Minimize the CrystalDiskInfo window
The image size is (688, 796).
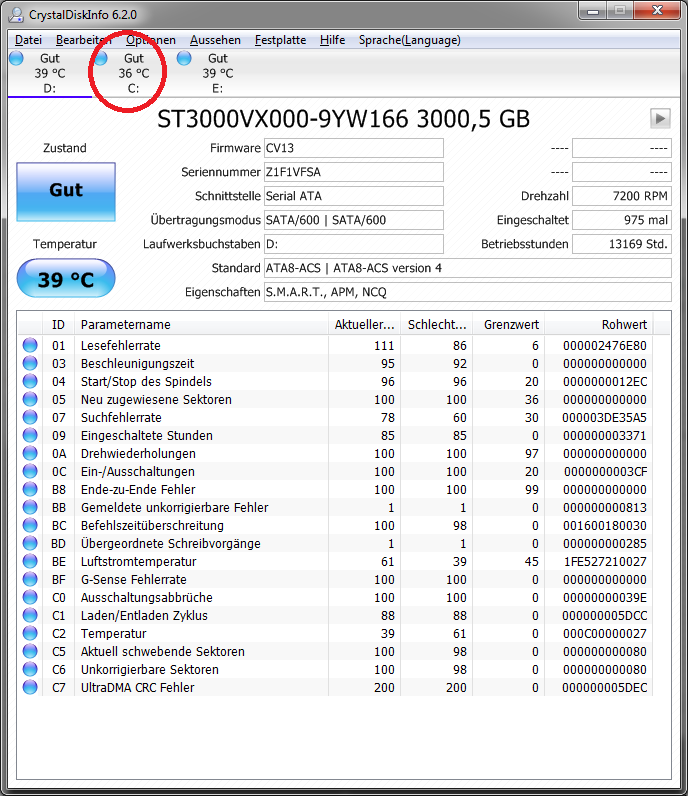click(593, 11)
